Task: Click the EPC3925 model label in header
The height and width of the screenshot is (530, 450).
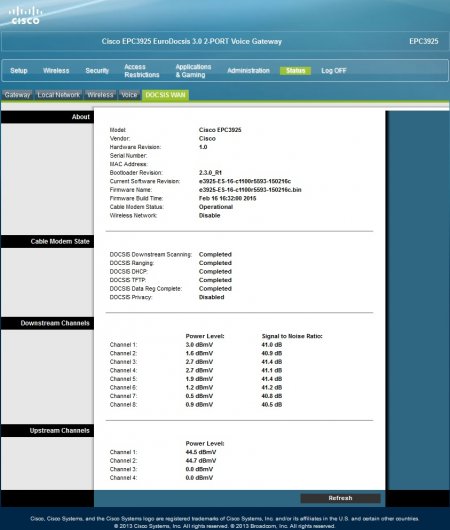Action: 424,42
